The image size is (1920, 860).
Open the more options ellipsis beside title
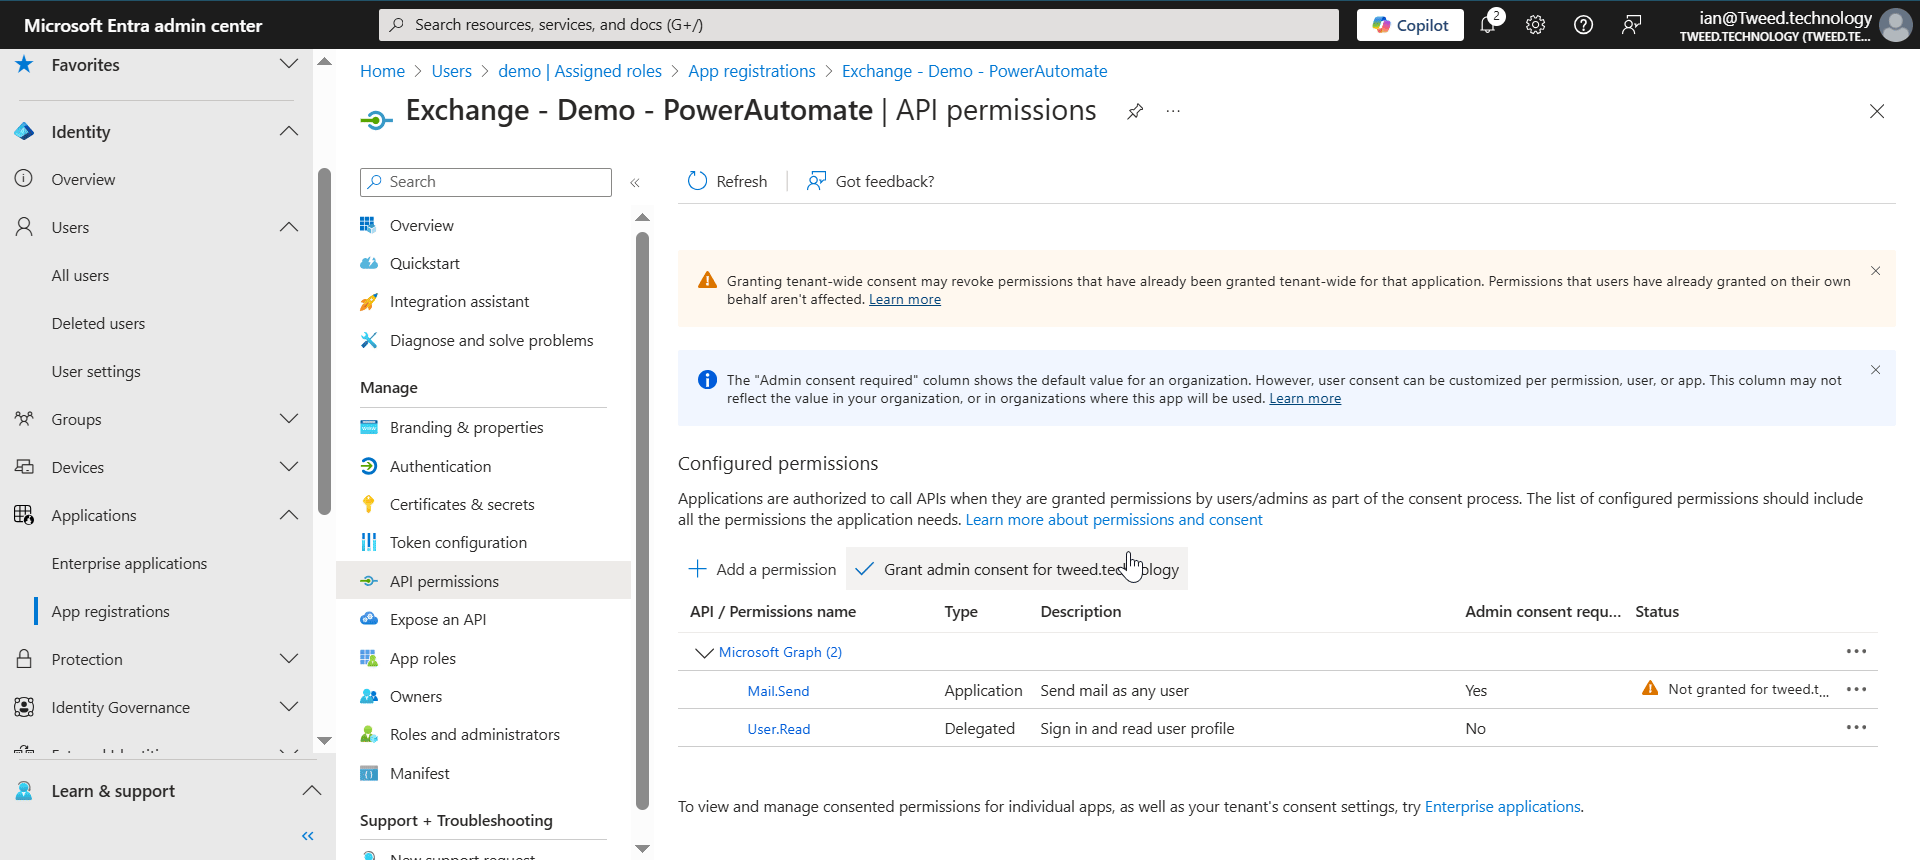click(1173, 111)
